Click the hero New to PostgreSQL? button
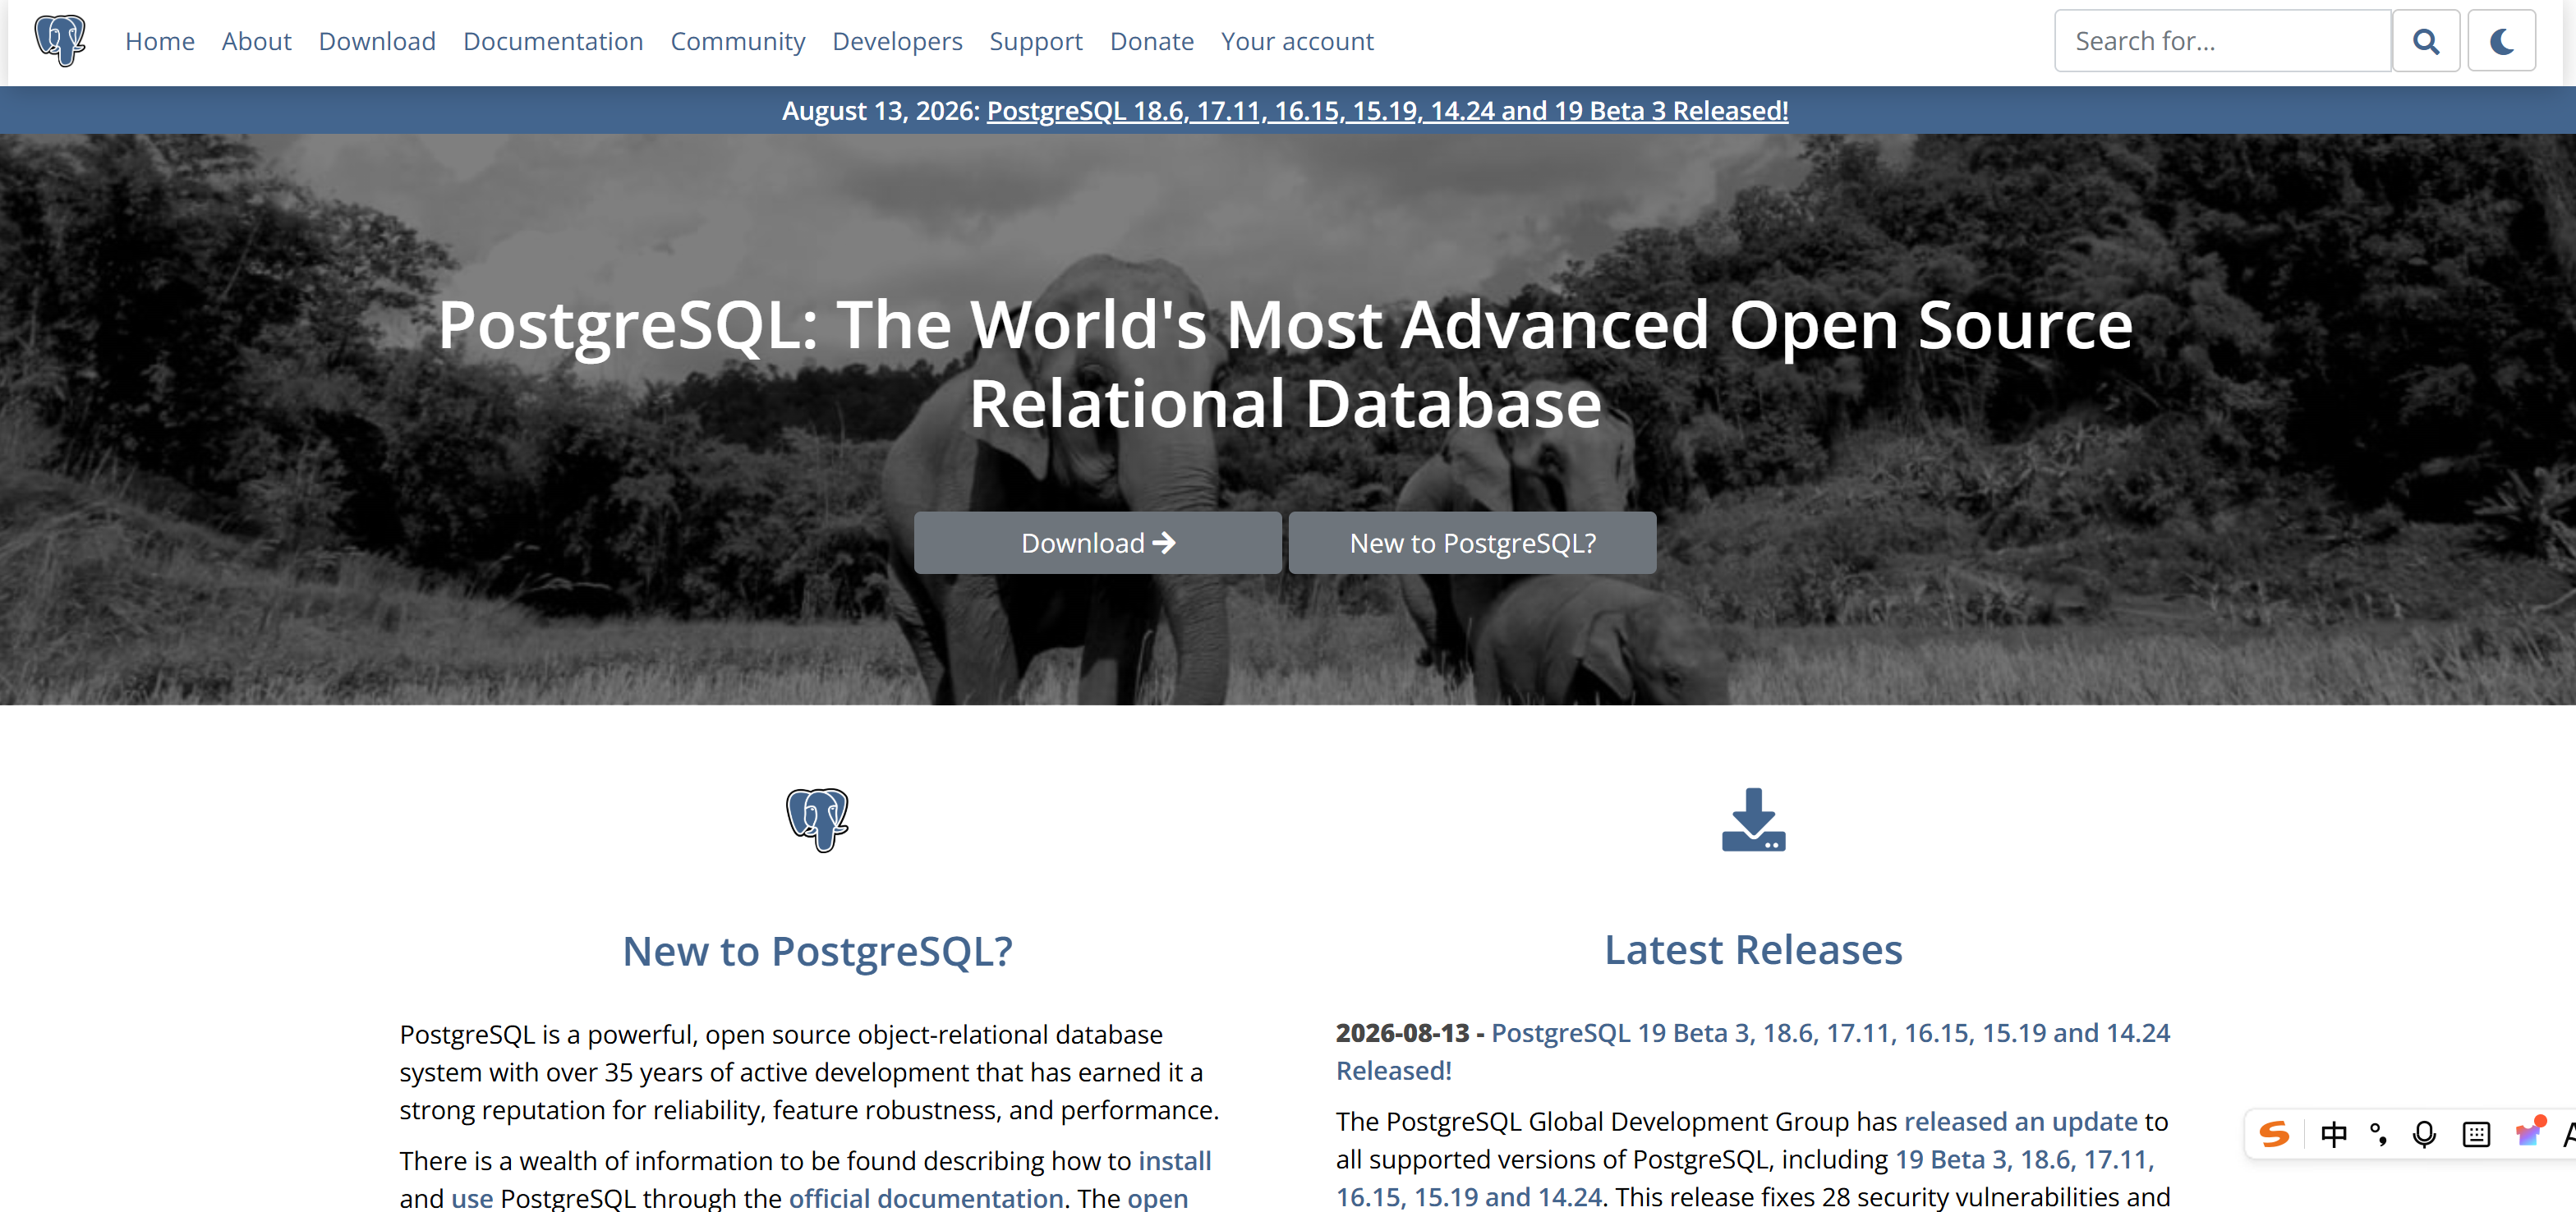Viewport: 2576px width, 1212px height. click(1472, 543)
